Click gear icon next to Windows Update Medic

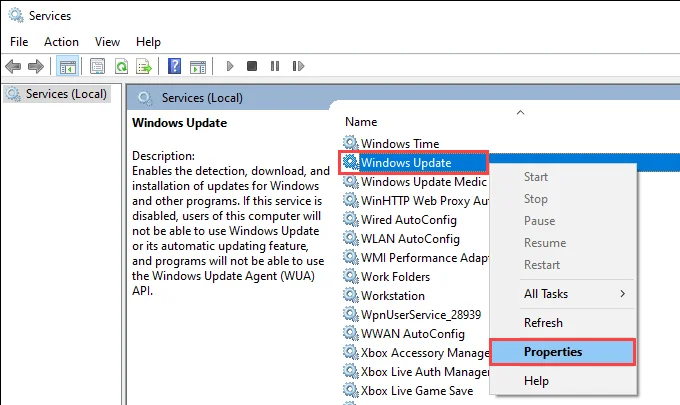click(x=350, y=181)
